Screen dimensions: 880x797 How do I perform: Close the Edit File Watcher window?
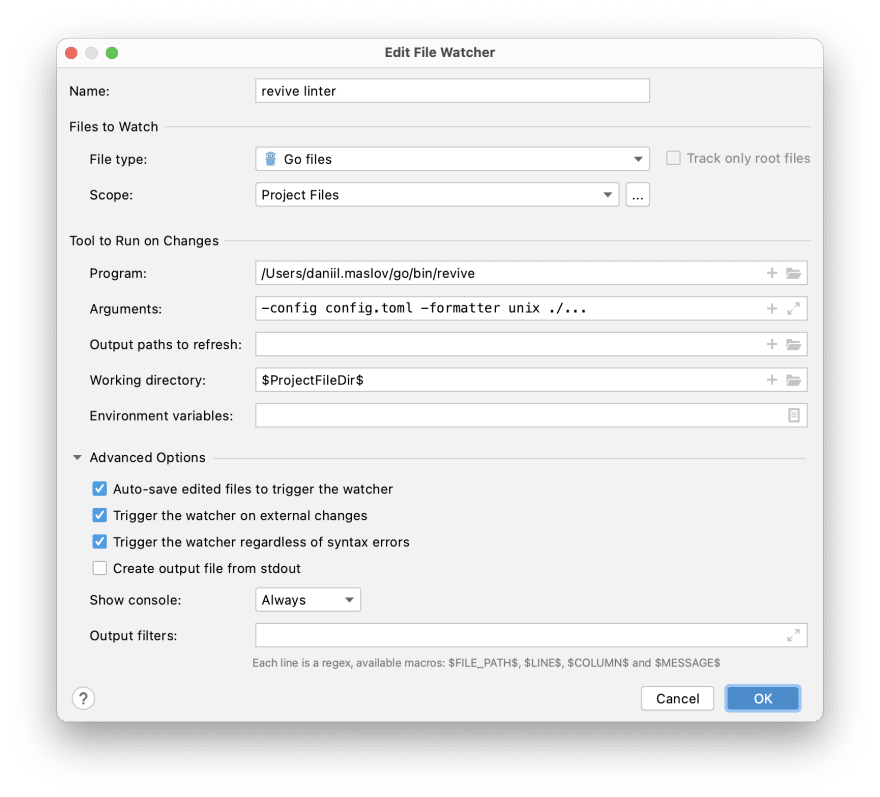71,53
